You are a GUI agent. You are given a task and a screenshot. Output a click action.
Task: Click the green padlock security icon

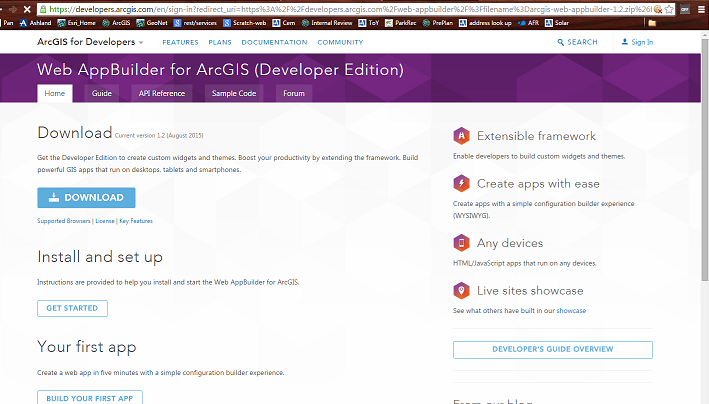click(x=43, y=9)
